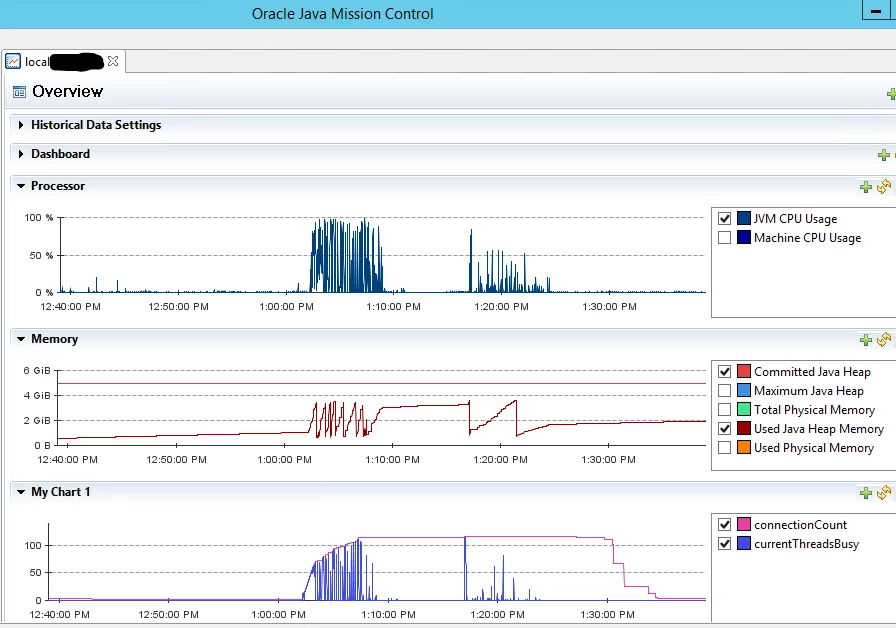Click the Processor chart refresh arrows icon

click(x=884, y=186)
